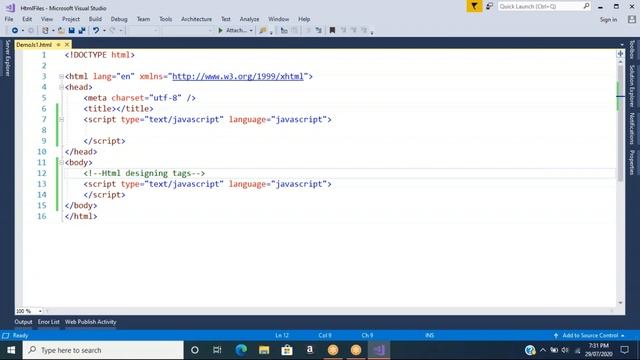Open Microsoft Edge from the taskbar
The height and width of the screenshot is (360, 640).
pos(241,350)
